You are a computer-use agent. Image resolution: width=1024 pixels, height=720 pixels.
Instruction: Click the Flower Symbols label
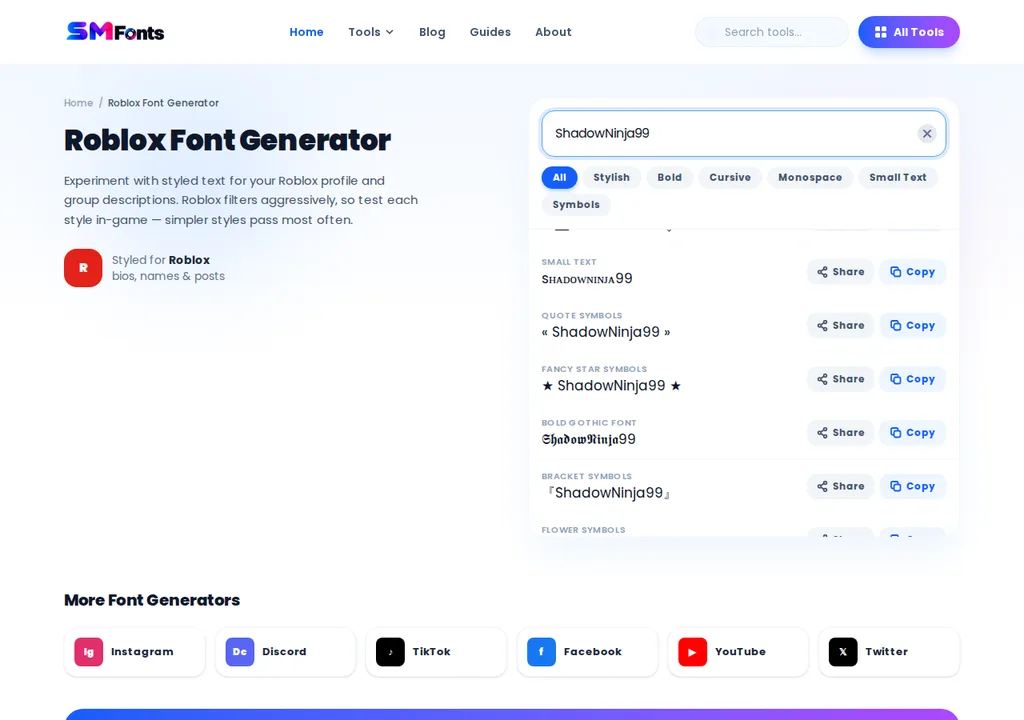point(583,530)
